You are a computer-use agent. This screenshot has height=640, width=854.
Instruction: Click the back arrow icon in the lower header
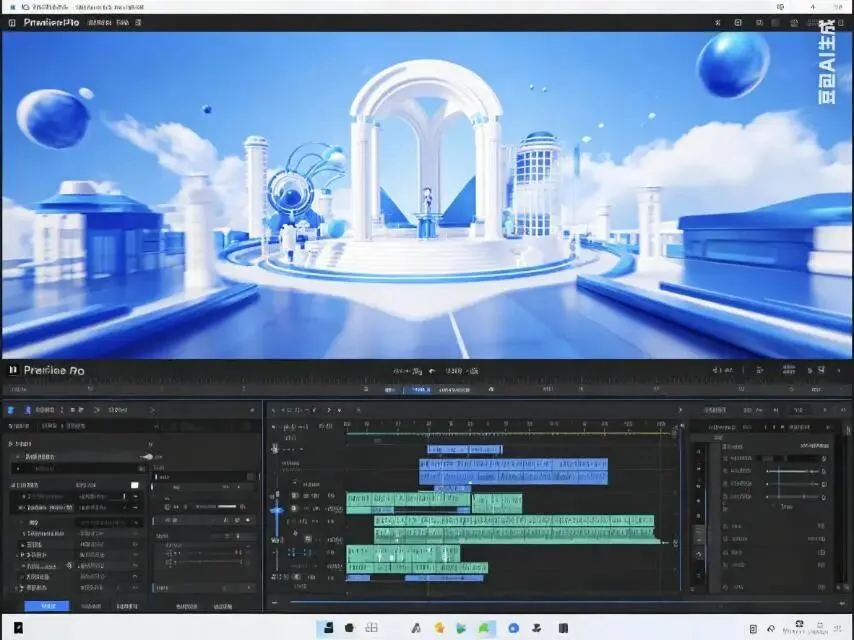coord(432,371)
